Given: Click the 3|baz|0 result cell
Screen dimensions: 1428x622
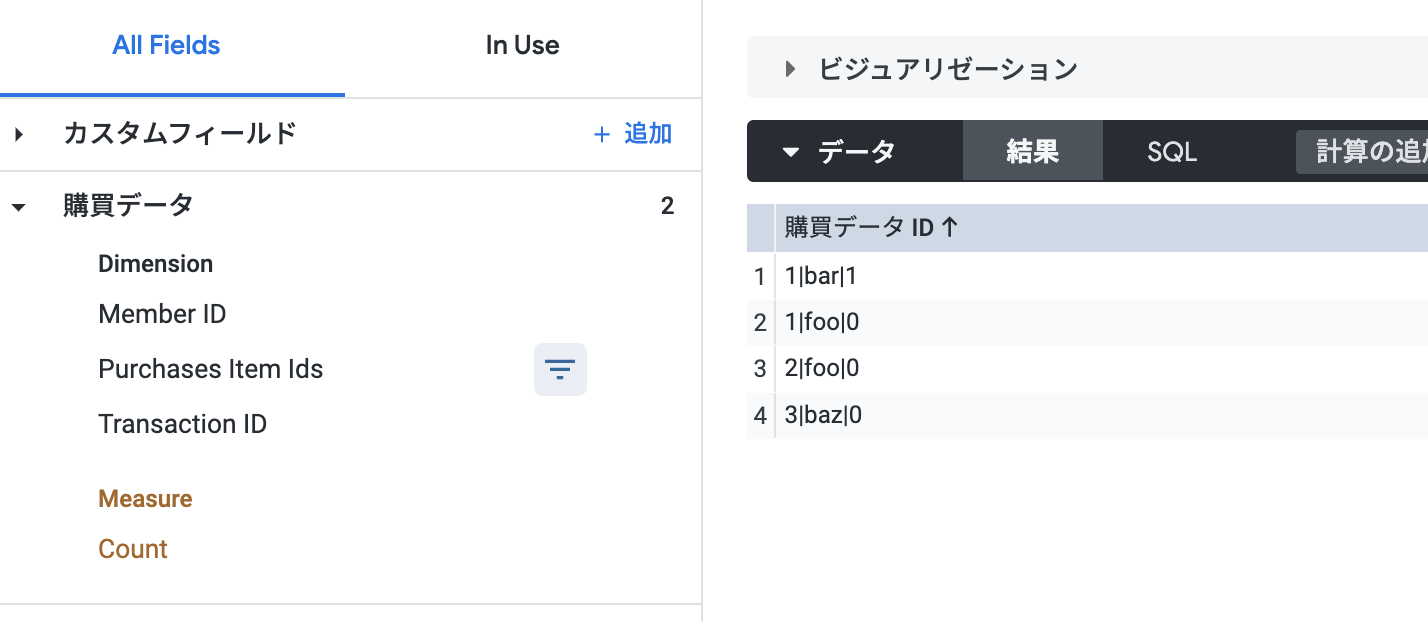Looking at the screenshot, I should click(823, 415).
